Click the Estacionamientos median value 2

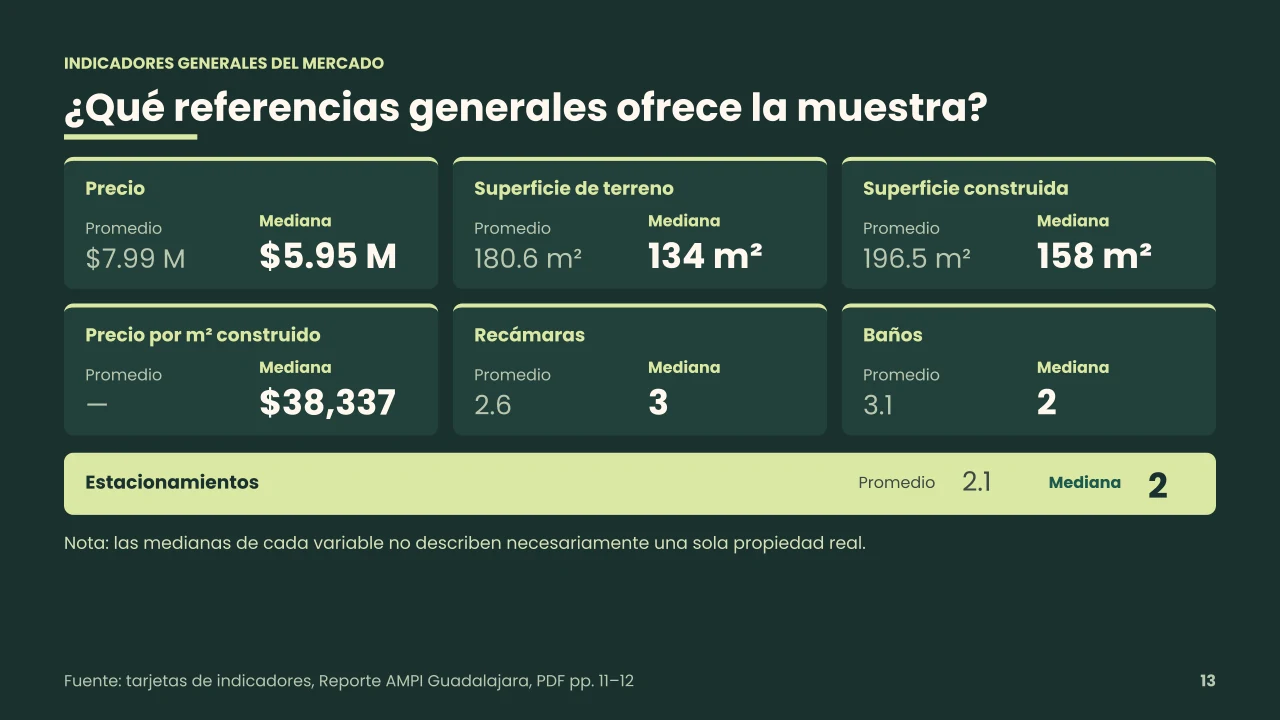tap(1158, 485)
